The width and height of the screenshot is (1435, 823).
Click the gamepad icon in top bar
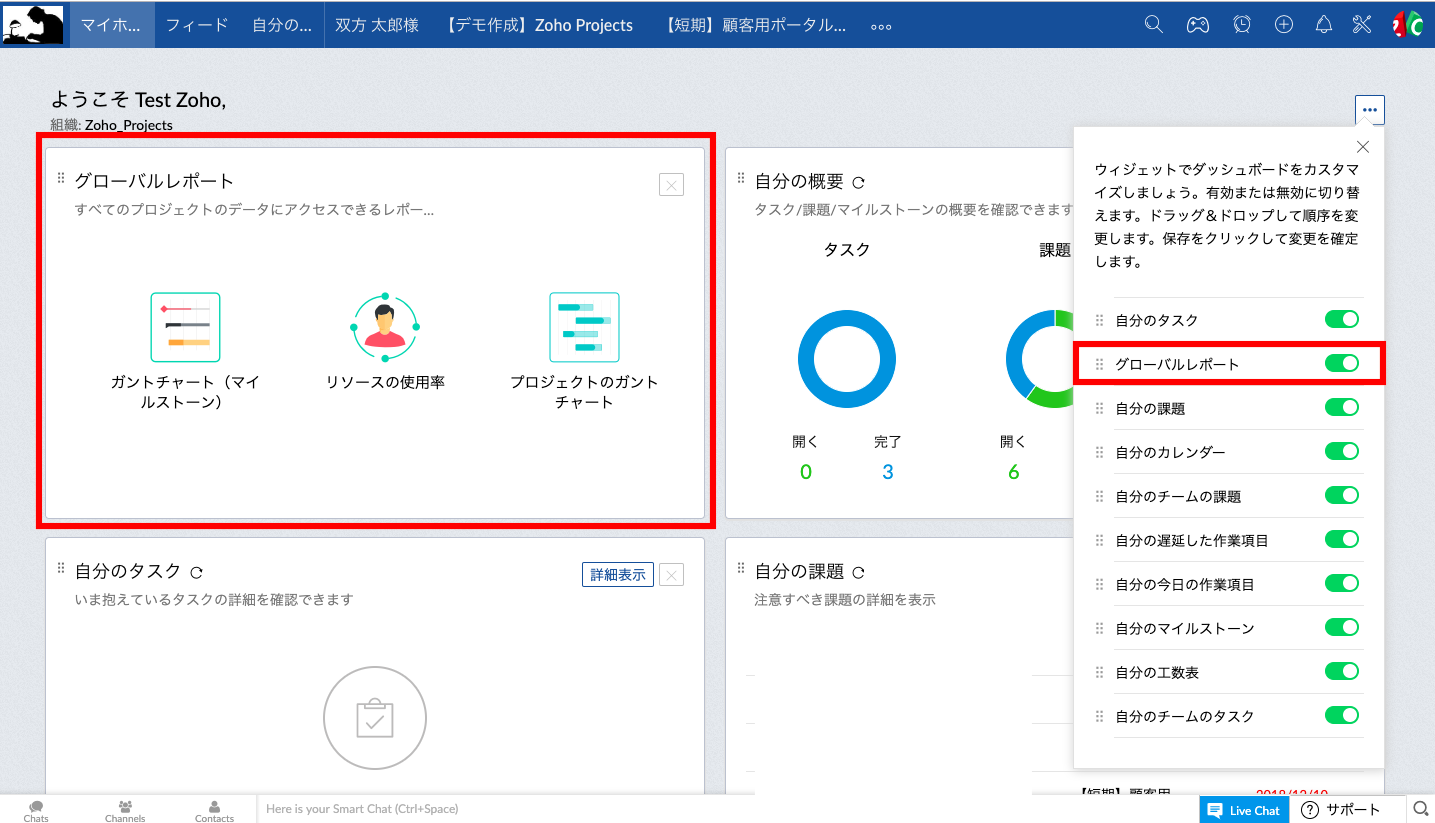point(1197,25)
